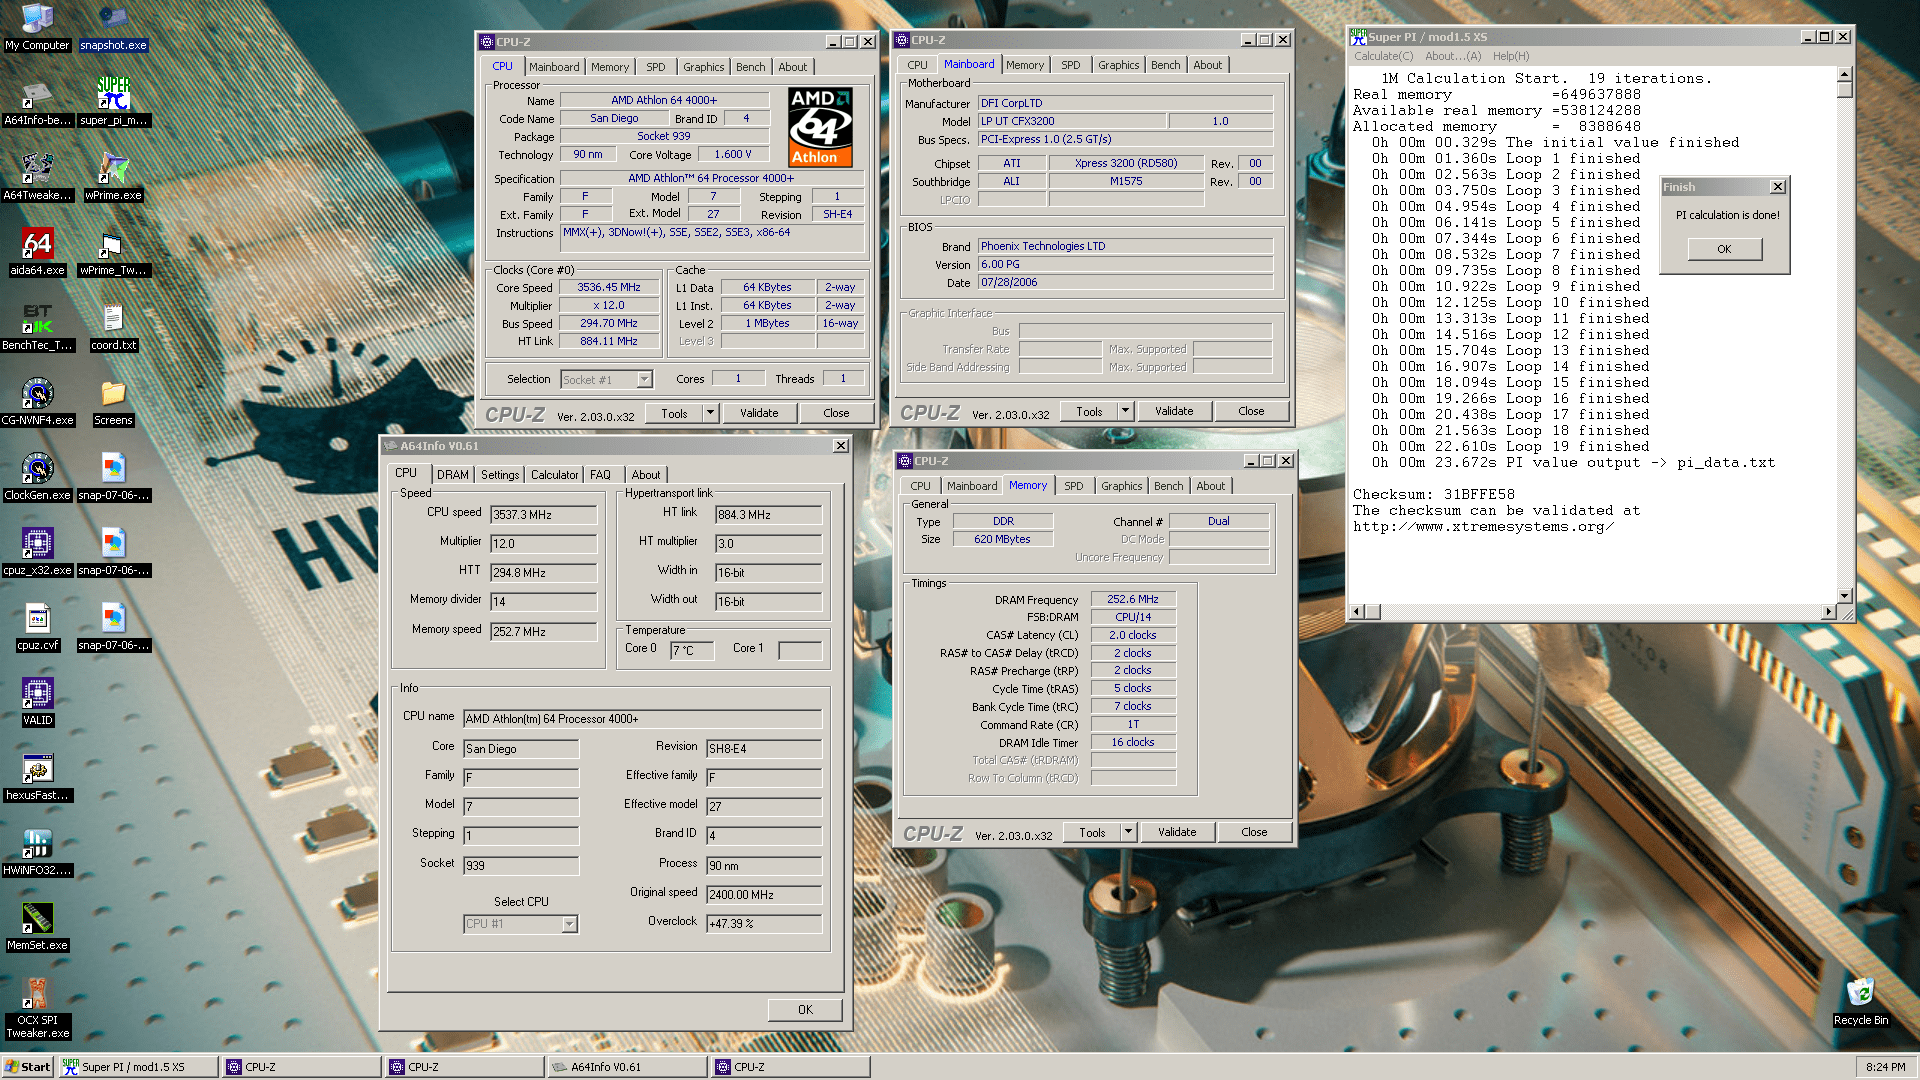The height and width of the screenshot is (1080, 1920).
Task: Open VALID desktop icon
Action: pyautogui.click(x=37, y=702)
